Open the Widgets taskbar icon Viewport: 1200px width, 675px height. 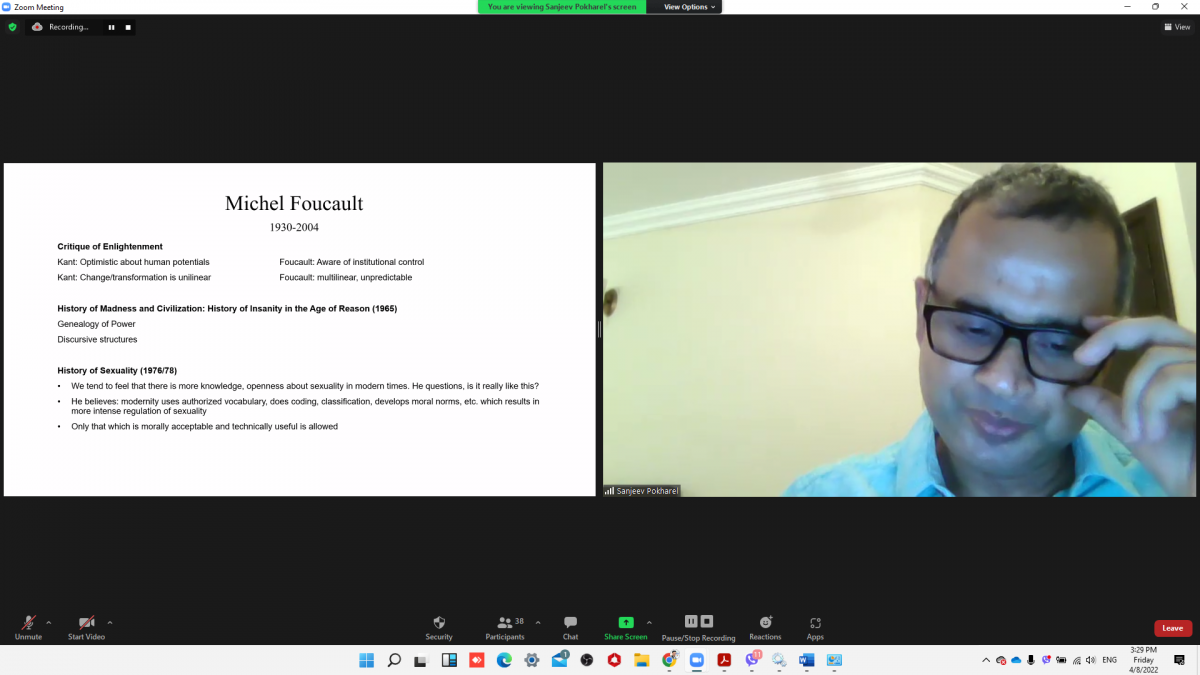pyautogui.click(x=449, y=660)
